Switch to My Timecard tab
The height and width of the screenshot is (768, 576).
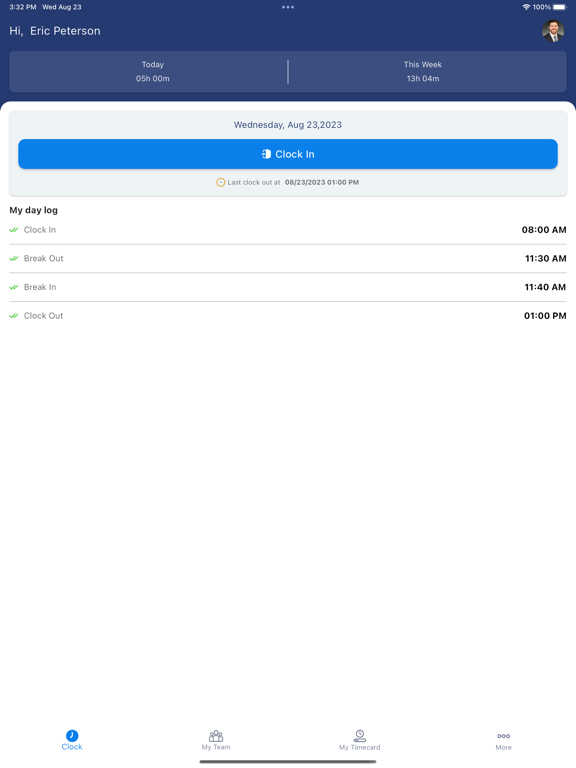tap(360, 740)
